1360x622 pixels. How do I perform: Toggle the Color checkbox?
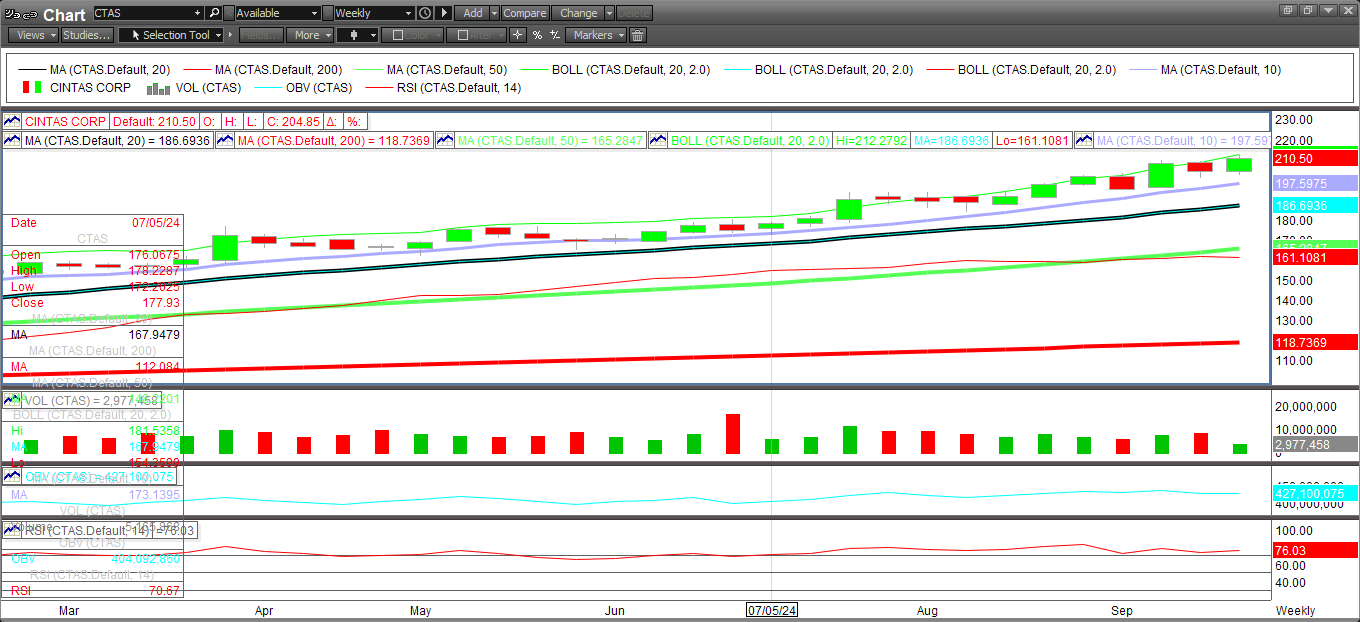(397, 35)
